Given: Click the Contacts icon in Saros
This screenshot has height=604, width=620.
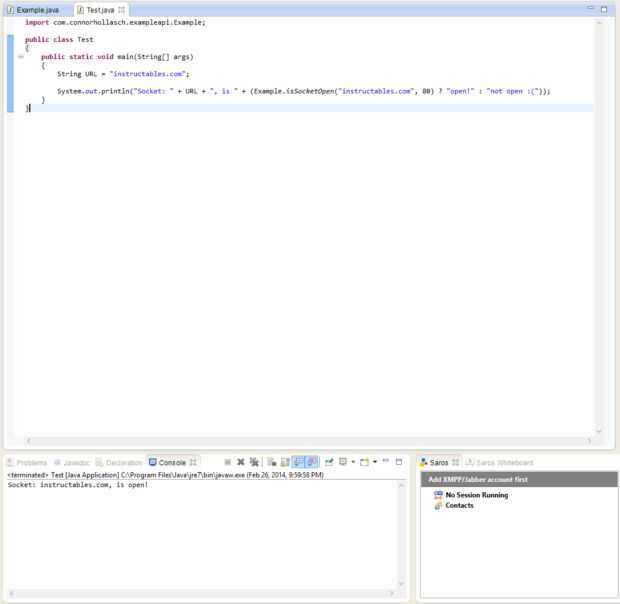Looking at the screenshot, I should coord(438,506).
